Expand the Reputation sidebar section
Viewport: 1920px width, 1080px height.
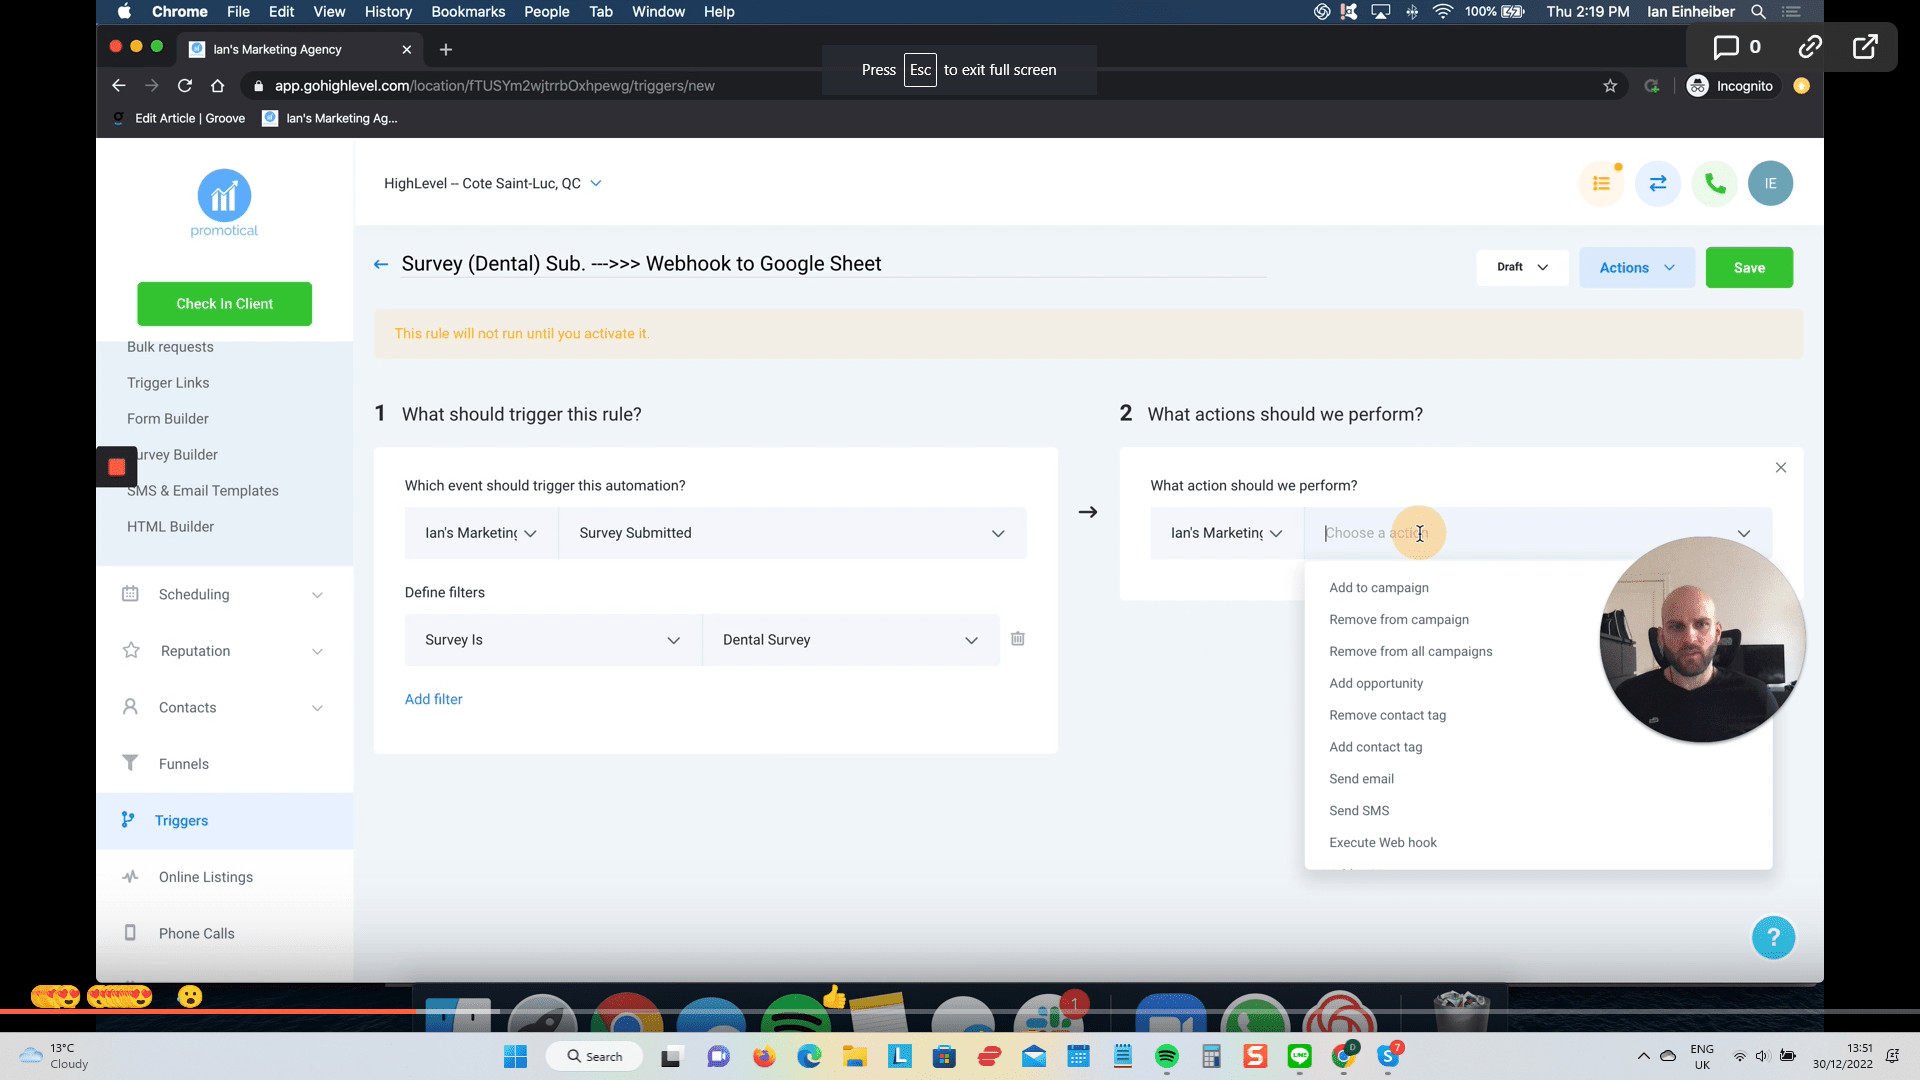pyautogui.click(x=225, y=652)
